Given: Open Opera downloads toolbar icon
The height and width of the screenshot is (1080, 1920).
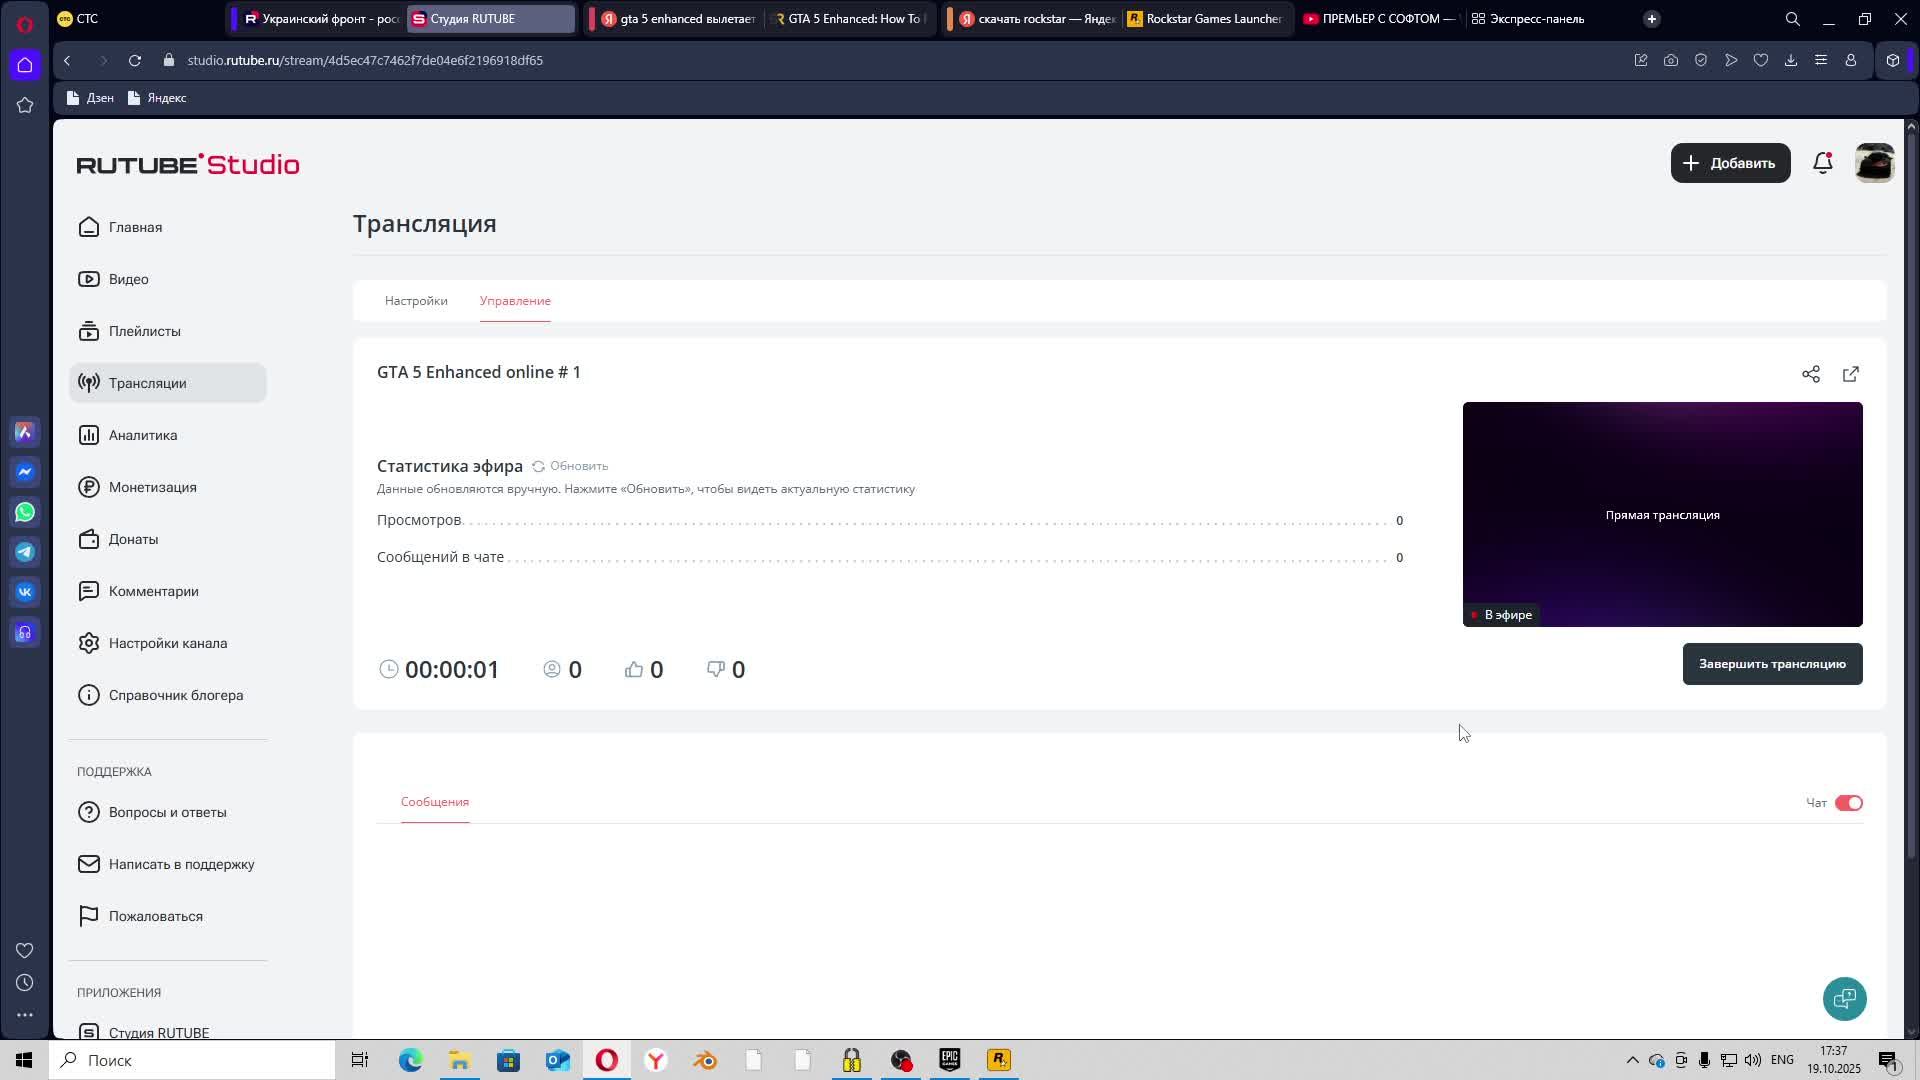Looking at the screenshot, I should click(1790, 60).
